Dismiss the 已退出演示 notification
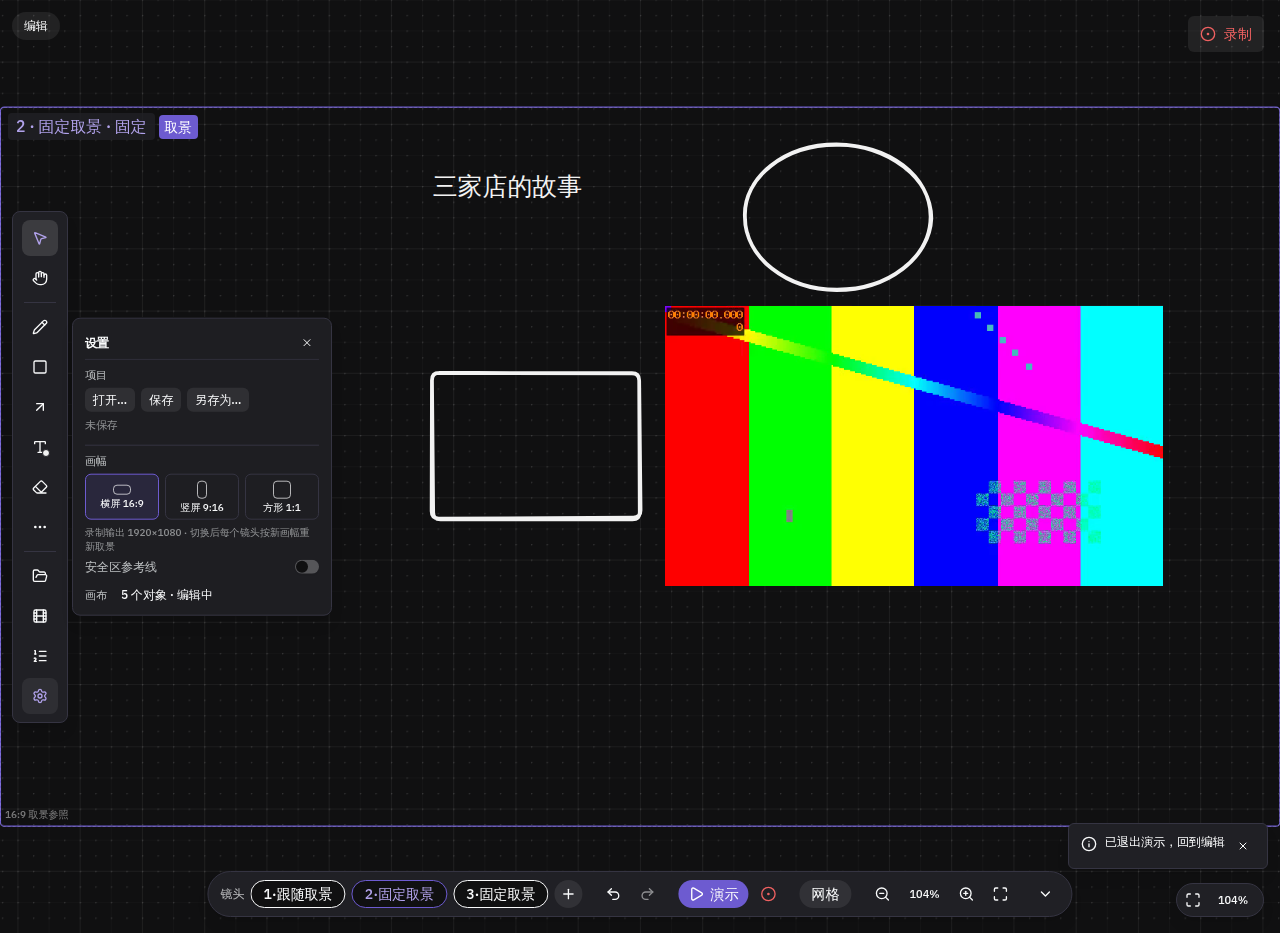The image size is (1280, 933). (1243, 846)
